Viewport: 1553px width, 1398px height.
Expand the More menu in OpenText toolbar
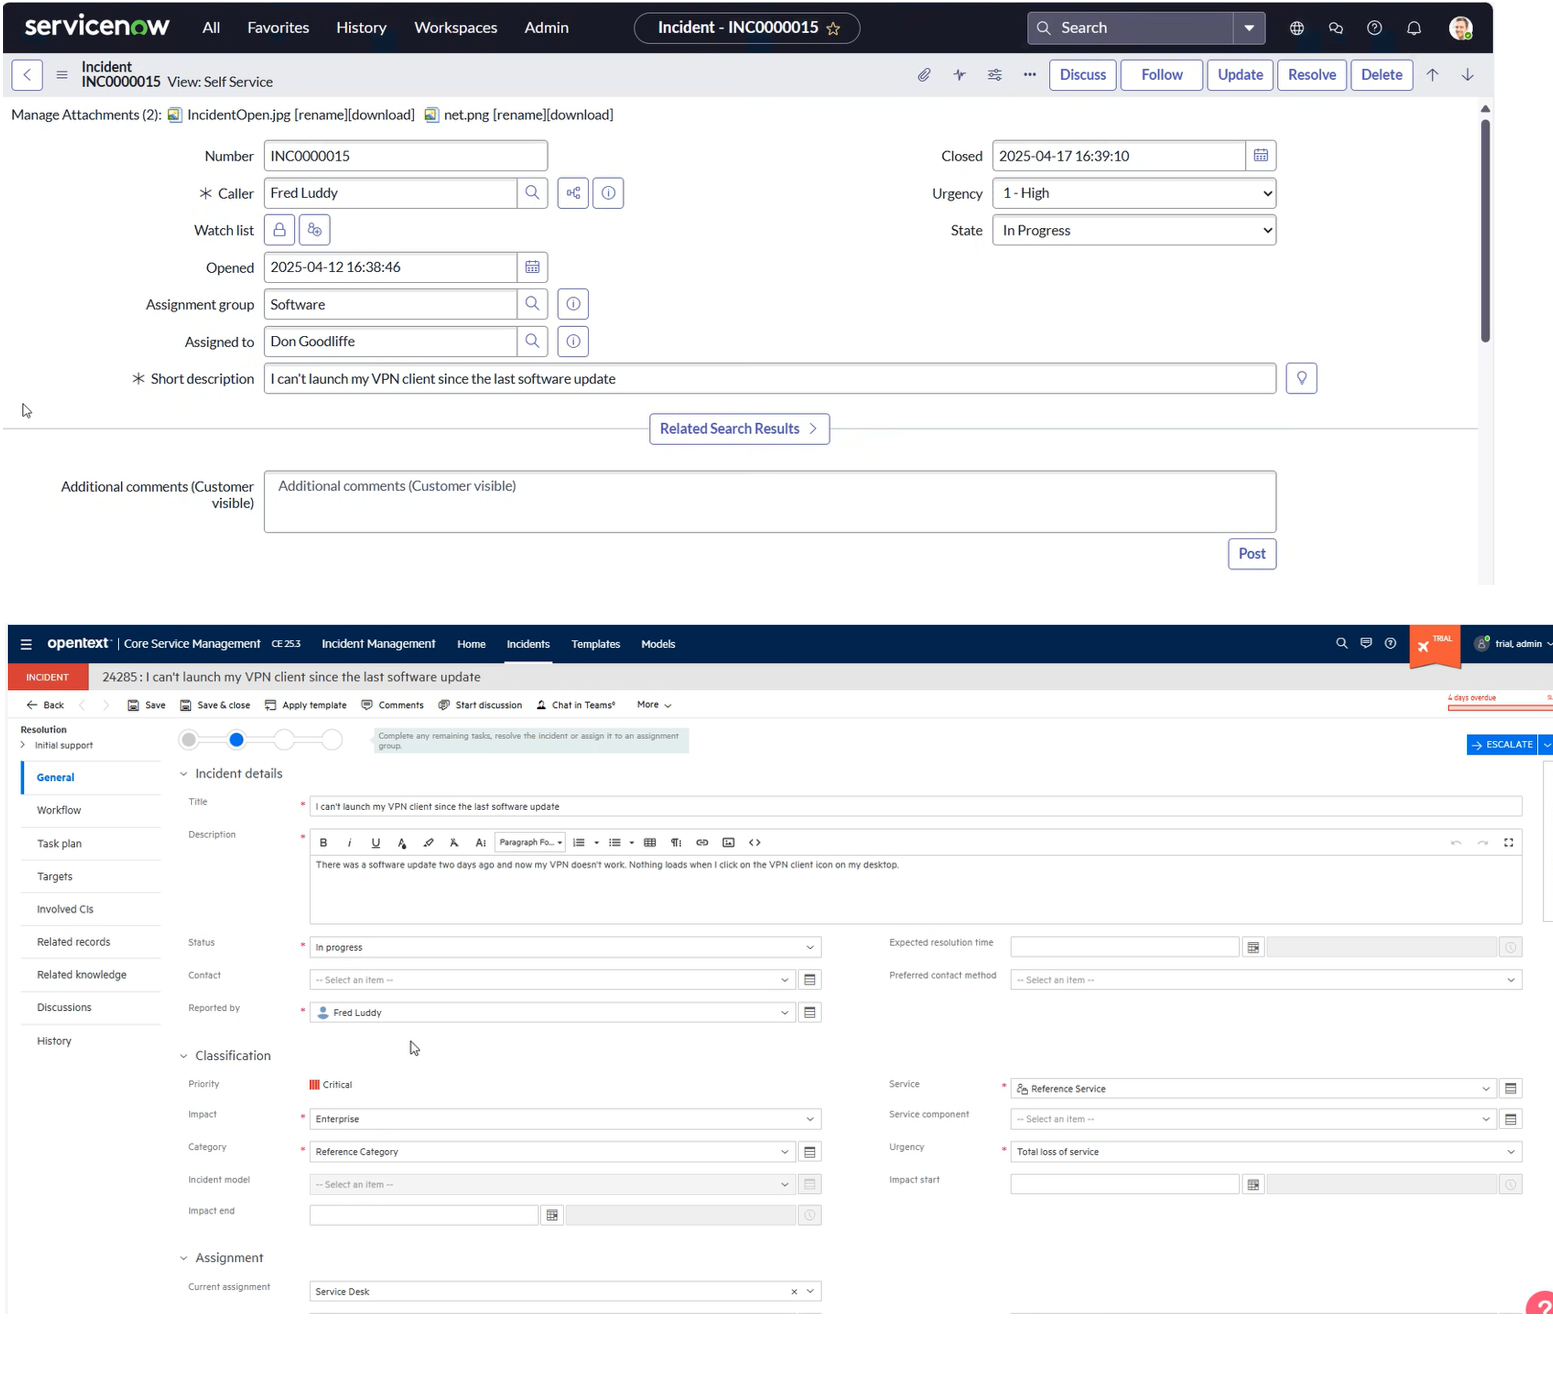654,705
